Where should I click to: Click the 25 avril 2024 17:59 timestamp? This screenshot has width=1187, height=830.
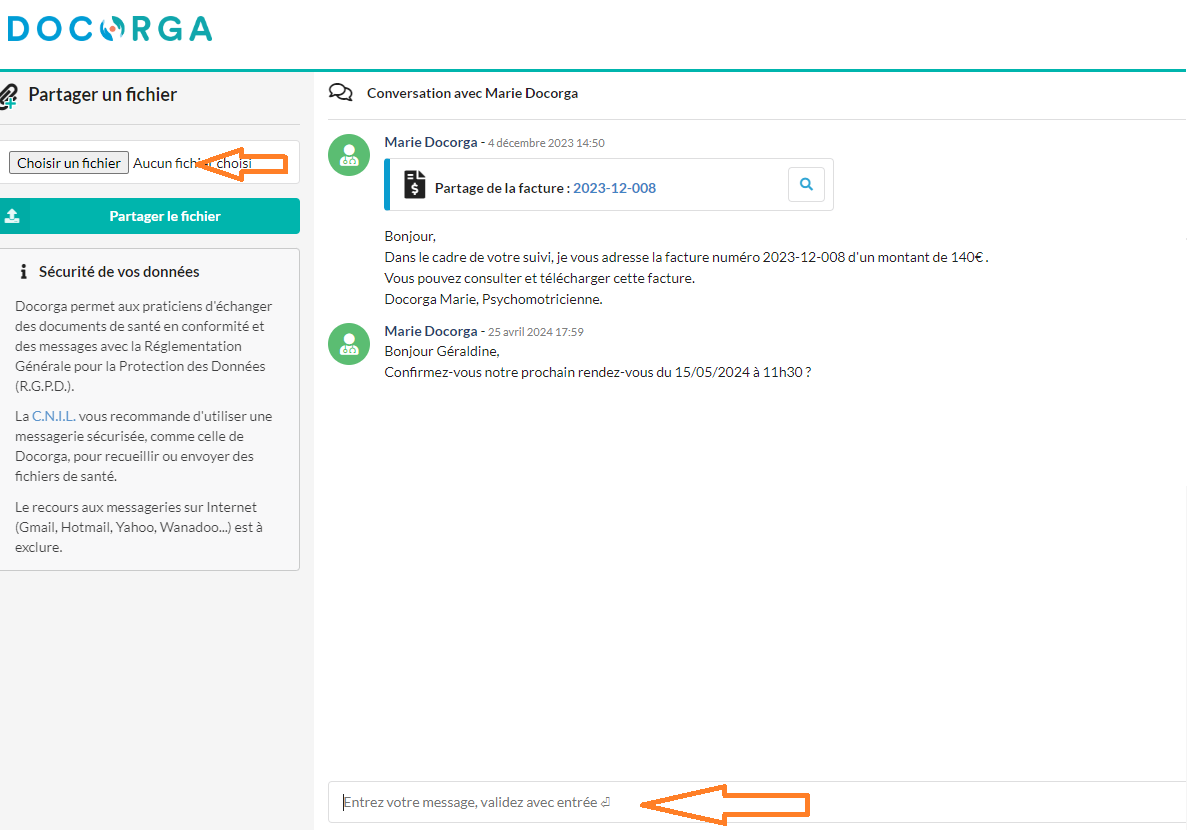coord(535,332)
